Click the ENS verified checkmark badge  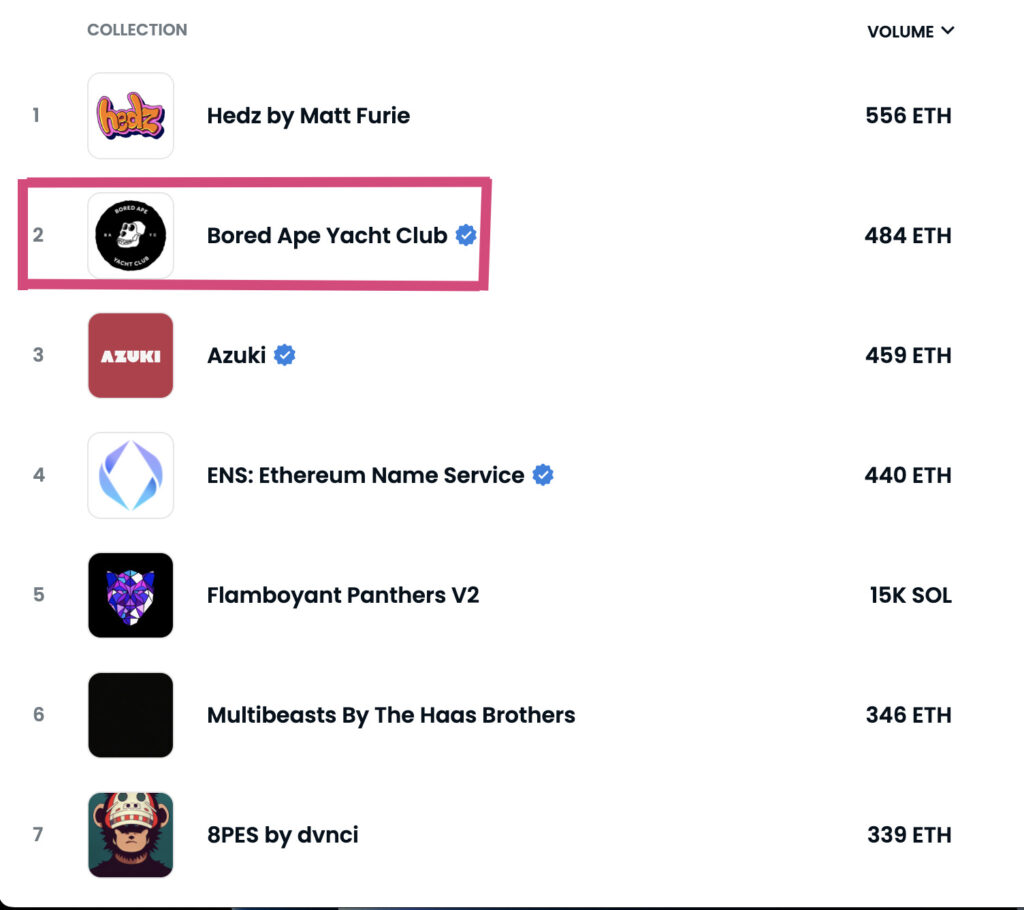click(543, 475)
